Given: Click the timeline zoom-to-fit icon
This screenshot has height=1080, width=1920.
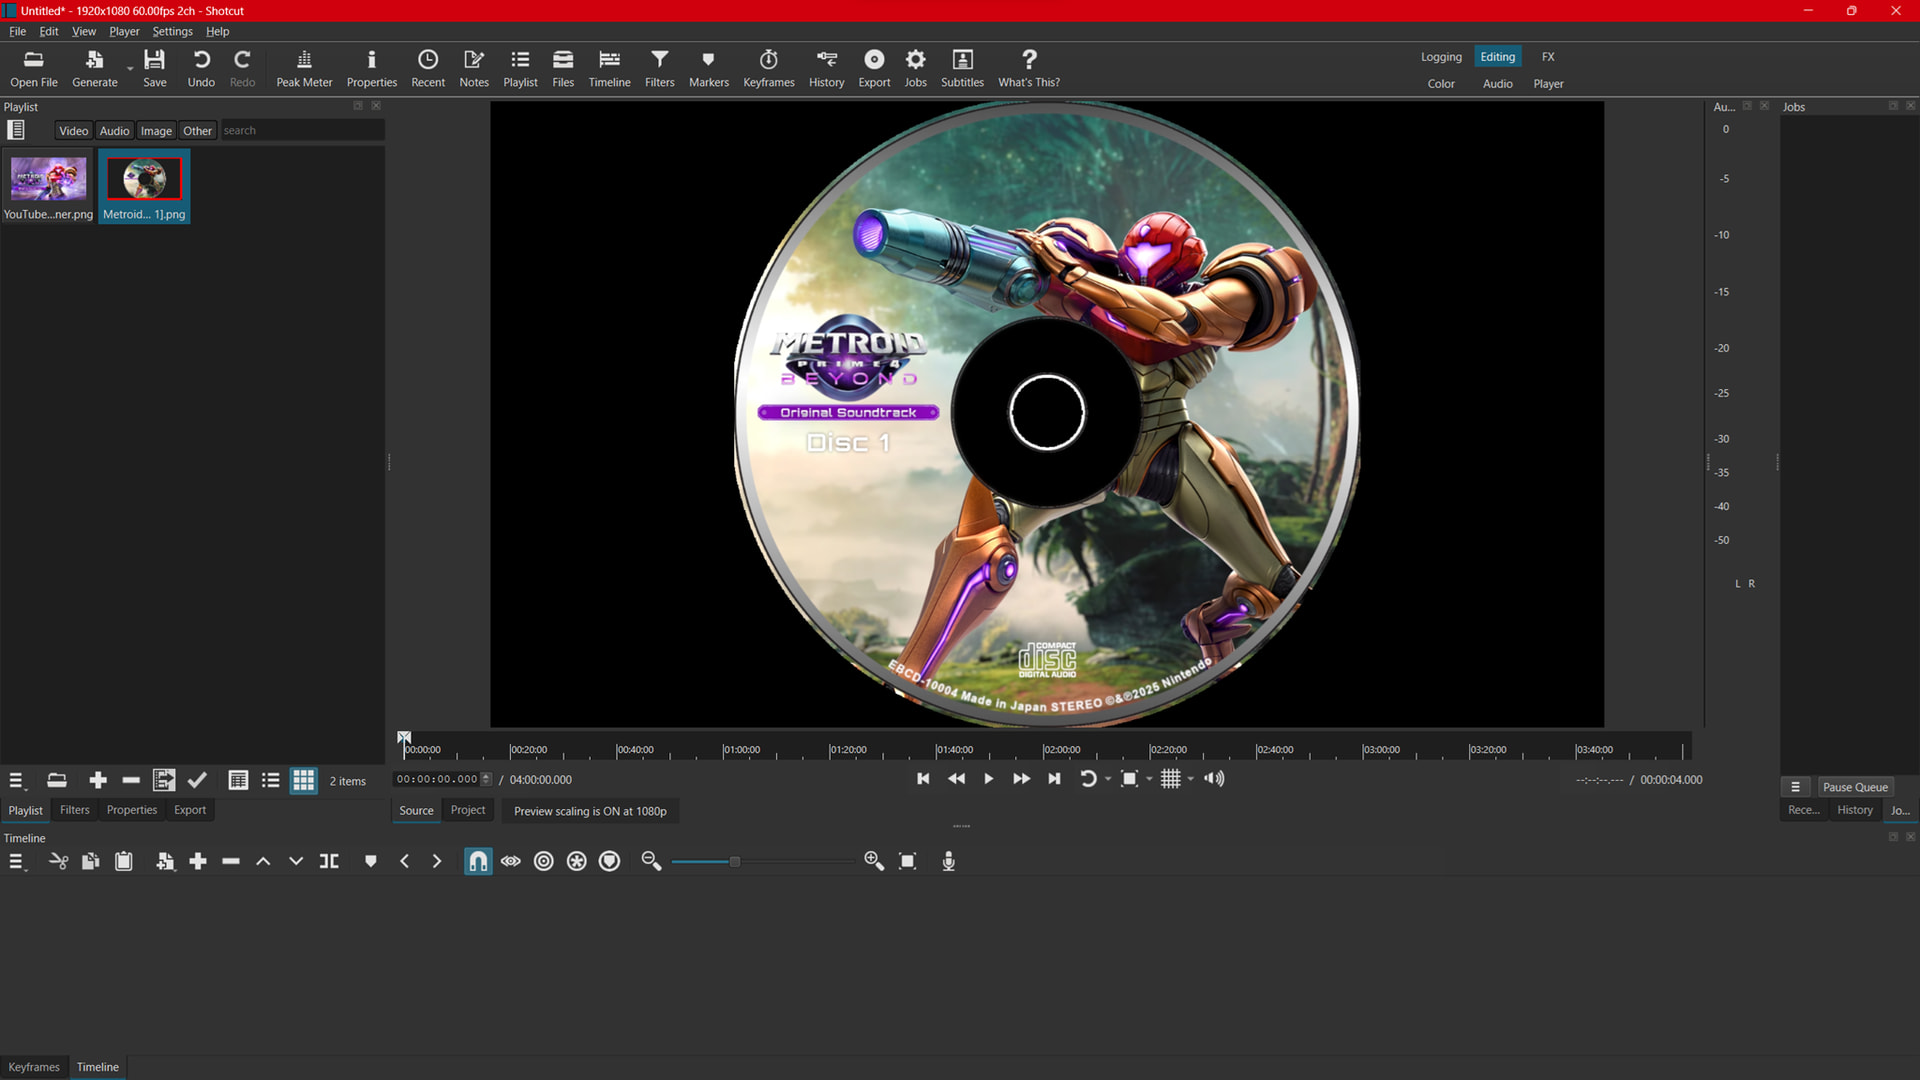Looking at the screenshot, I should tap(908, 861).
